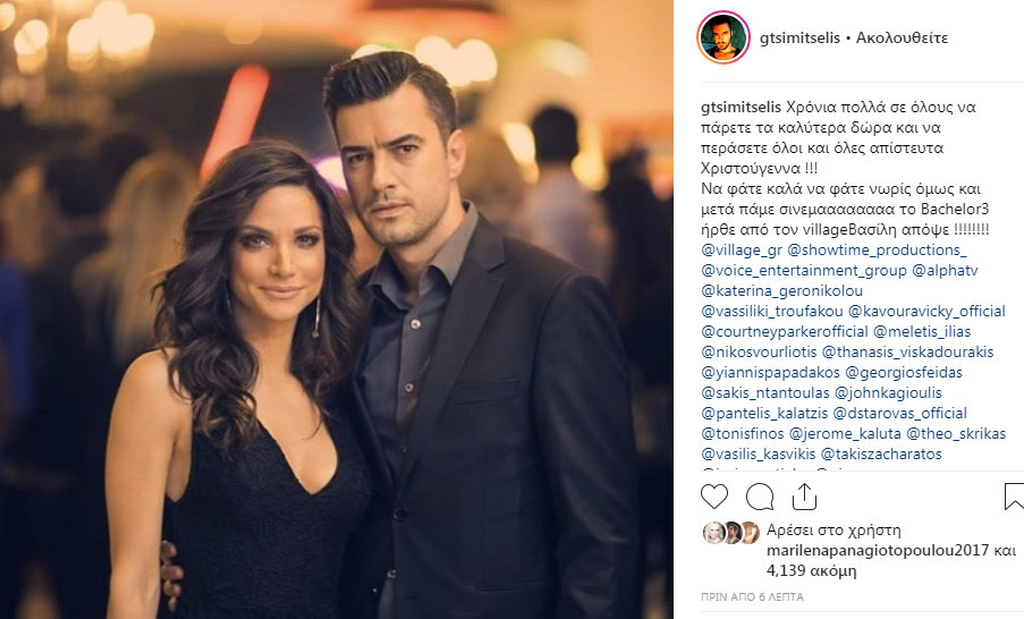View the likers' small avatar thumbnails
The height and width of the screenshot is (619, 1024).
(x=731, y=533)
